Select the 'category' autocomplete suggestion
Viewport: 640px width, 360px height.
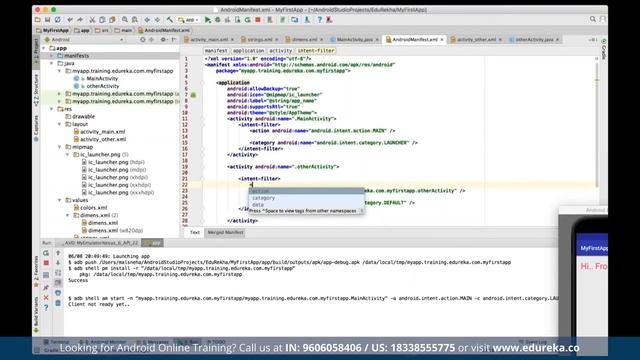[306, 198]
